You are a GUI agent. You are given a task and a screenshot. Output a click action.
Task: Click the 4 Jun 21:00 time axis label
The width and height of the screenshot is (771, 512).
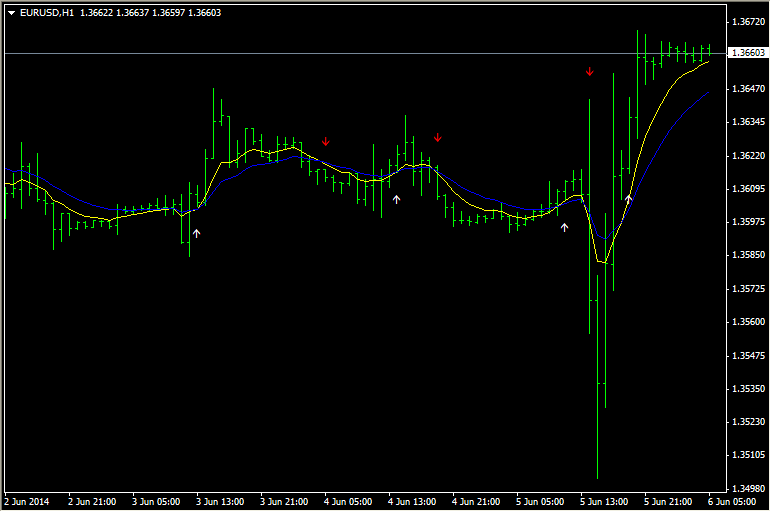[x=476, y=502]
